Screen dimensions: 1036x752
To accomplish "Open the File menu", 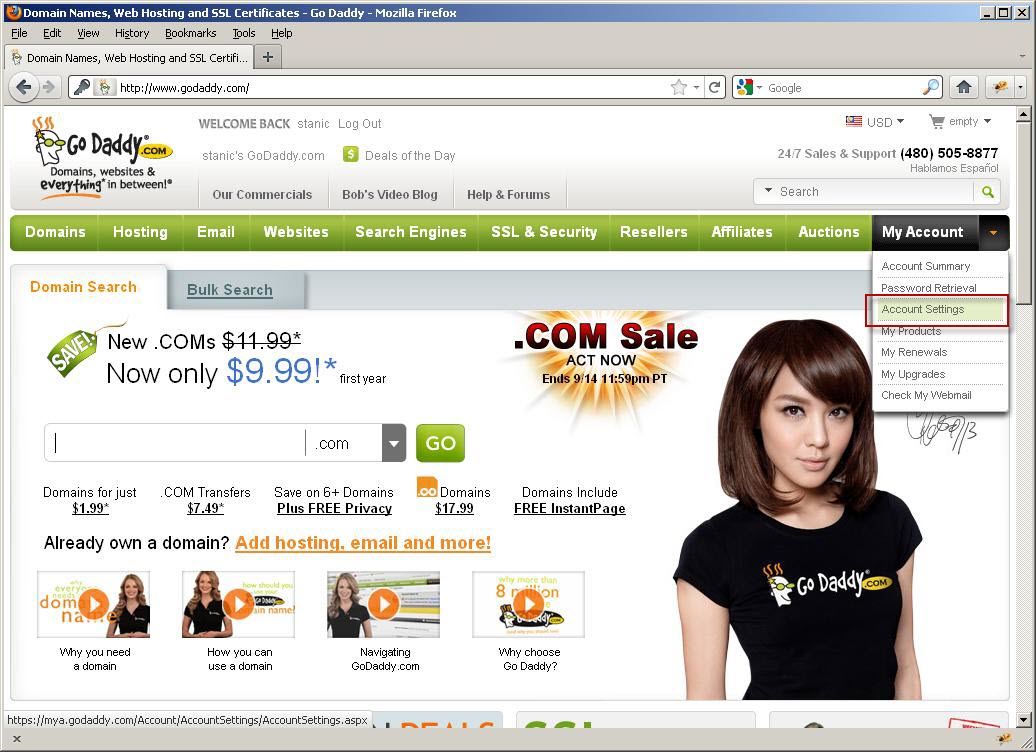I will (19, 33).
